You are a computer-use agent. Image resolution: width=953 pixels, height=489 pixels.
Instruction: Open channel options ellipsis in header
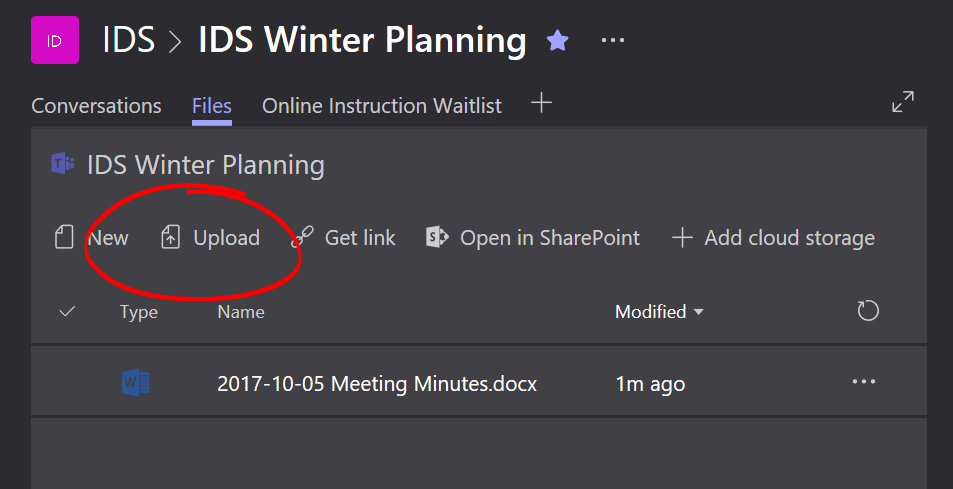(x=613, y=40)
